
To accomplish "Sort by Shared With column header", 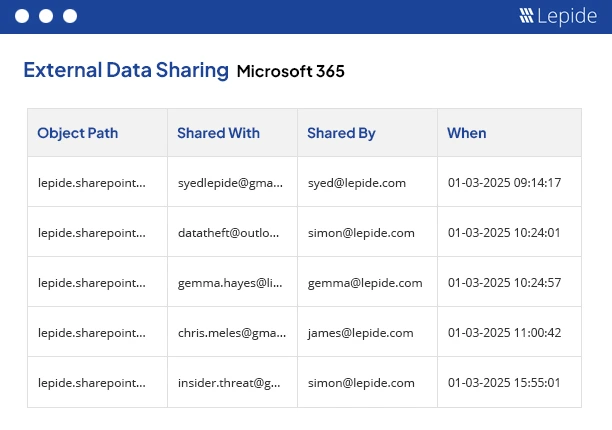I will (218, 133).
